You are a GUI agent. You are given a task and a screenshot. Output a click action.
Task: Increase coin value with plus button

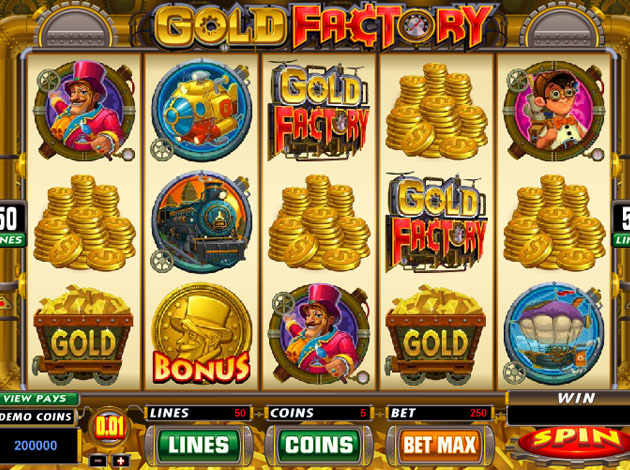(121, 460)
